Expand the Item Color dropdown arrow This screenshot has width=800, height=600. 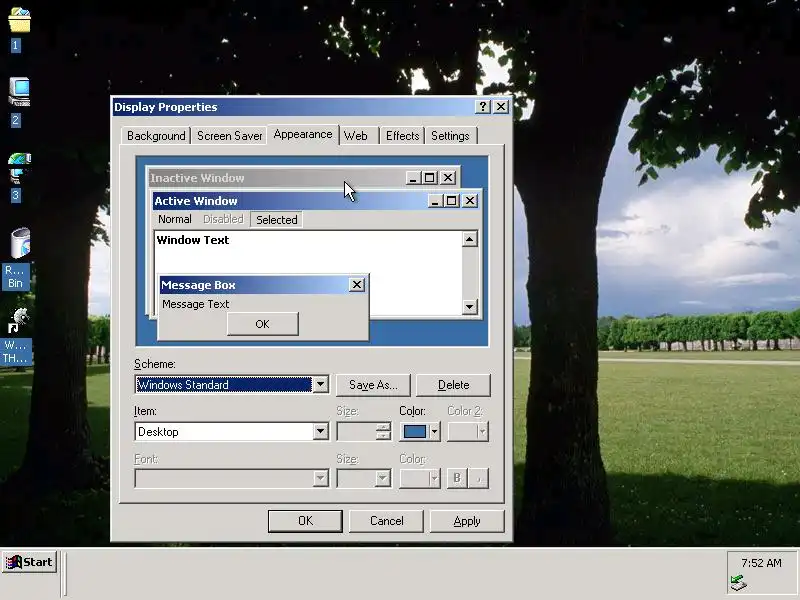pos(434,432)
